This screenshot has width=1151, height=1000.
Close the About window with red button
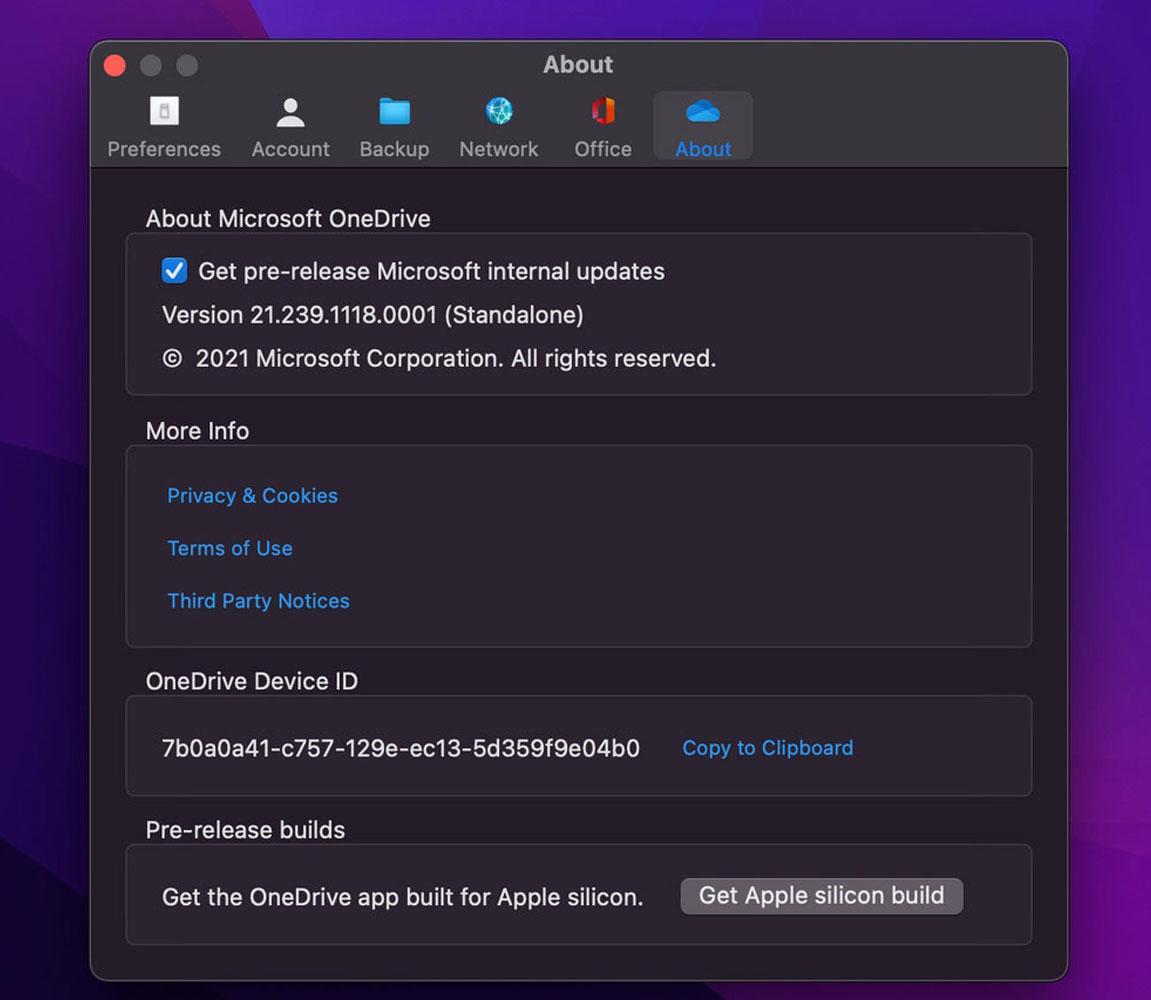tap(115, 65)
